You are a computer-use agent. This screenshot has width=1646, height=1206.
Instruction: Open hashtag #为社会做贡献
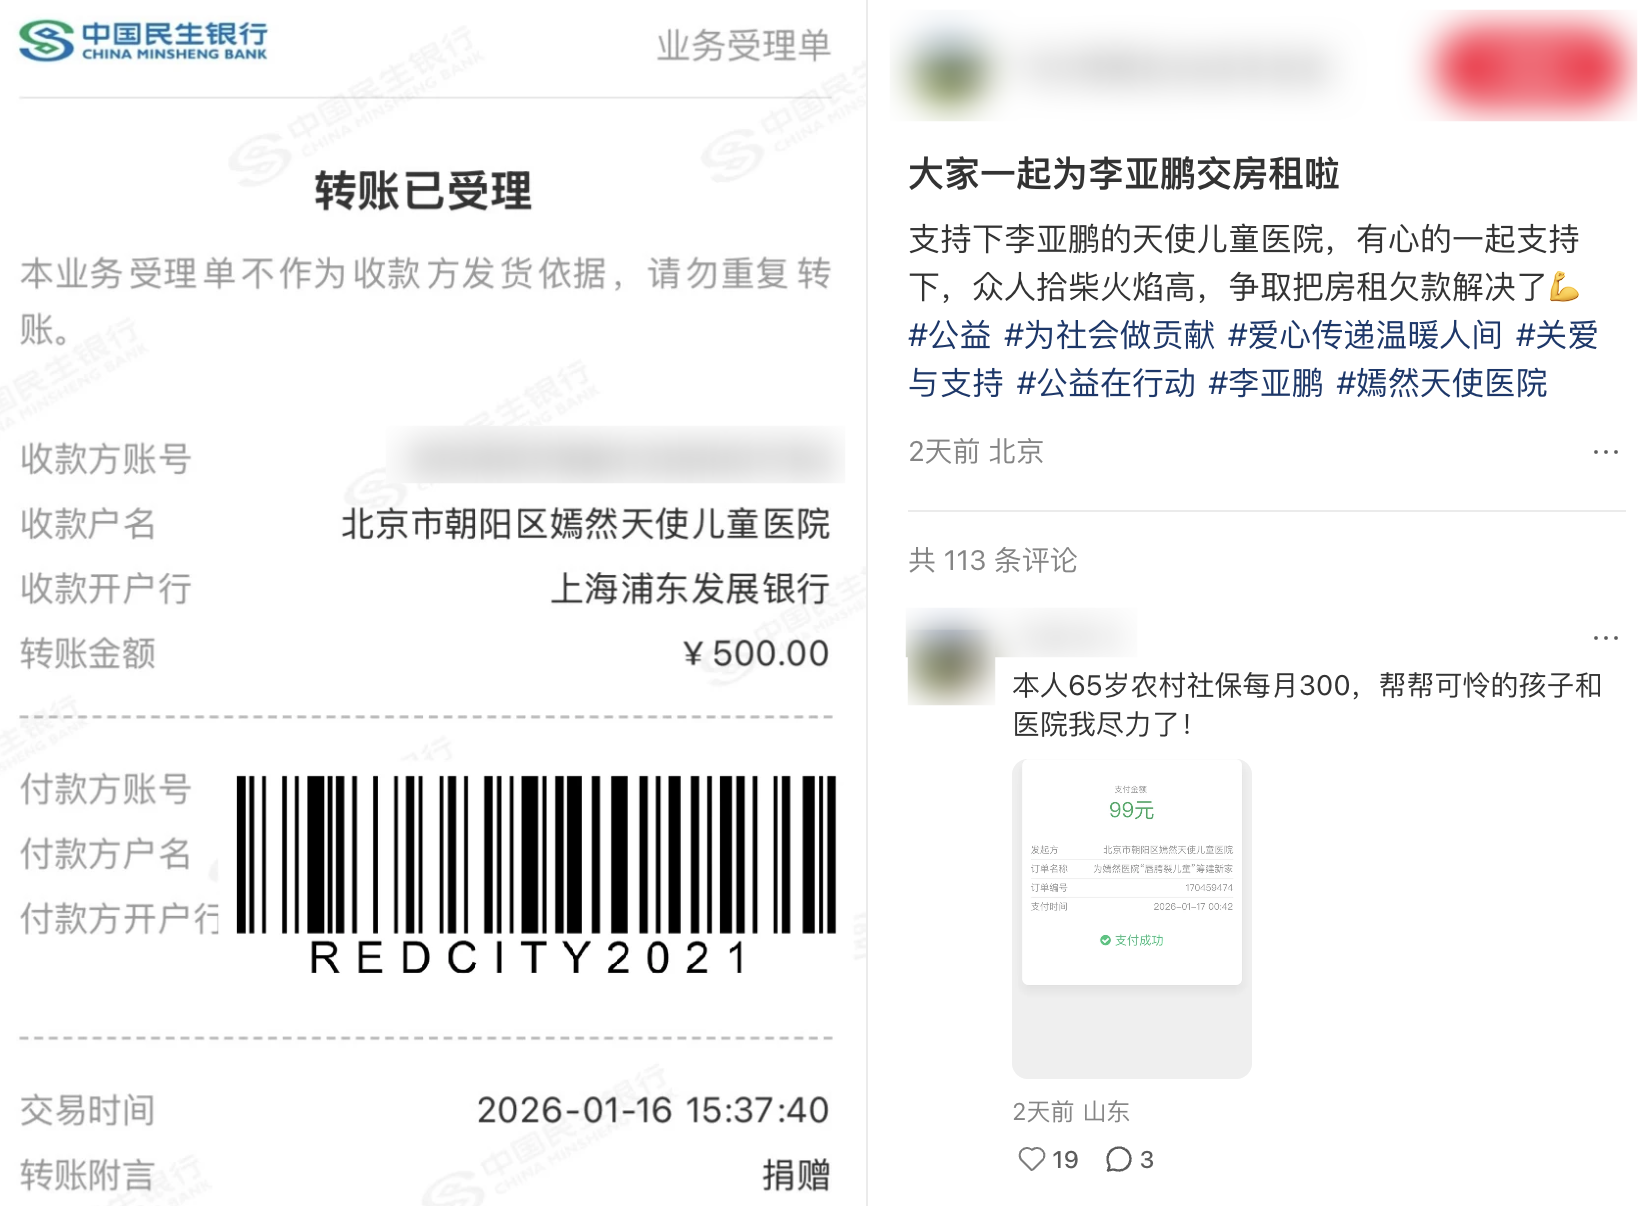1109,335
